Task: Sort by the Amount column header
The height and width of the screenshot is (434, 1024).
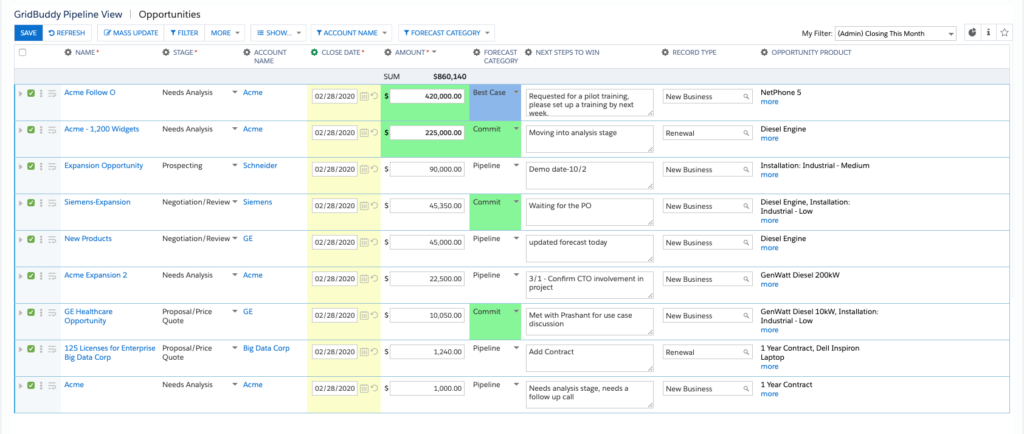Action: pos(411,53)
